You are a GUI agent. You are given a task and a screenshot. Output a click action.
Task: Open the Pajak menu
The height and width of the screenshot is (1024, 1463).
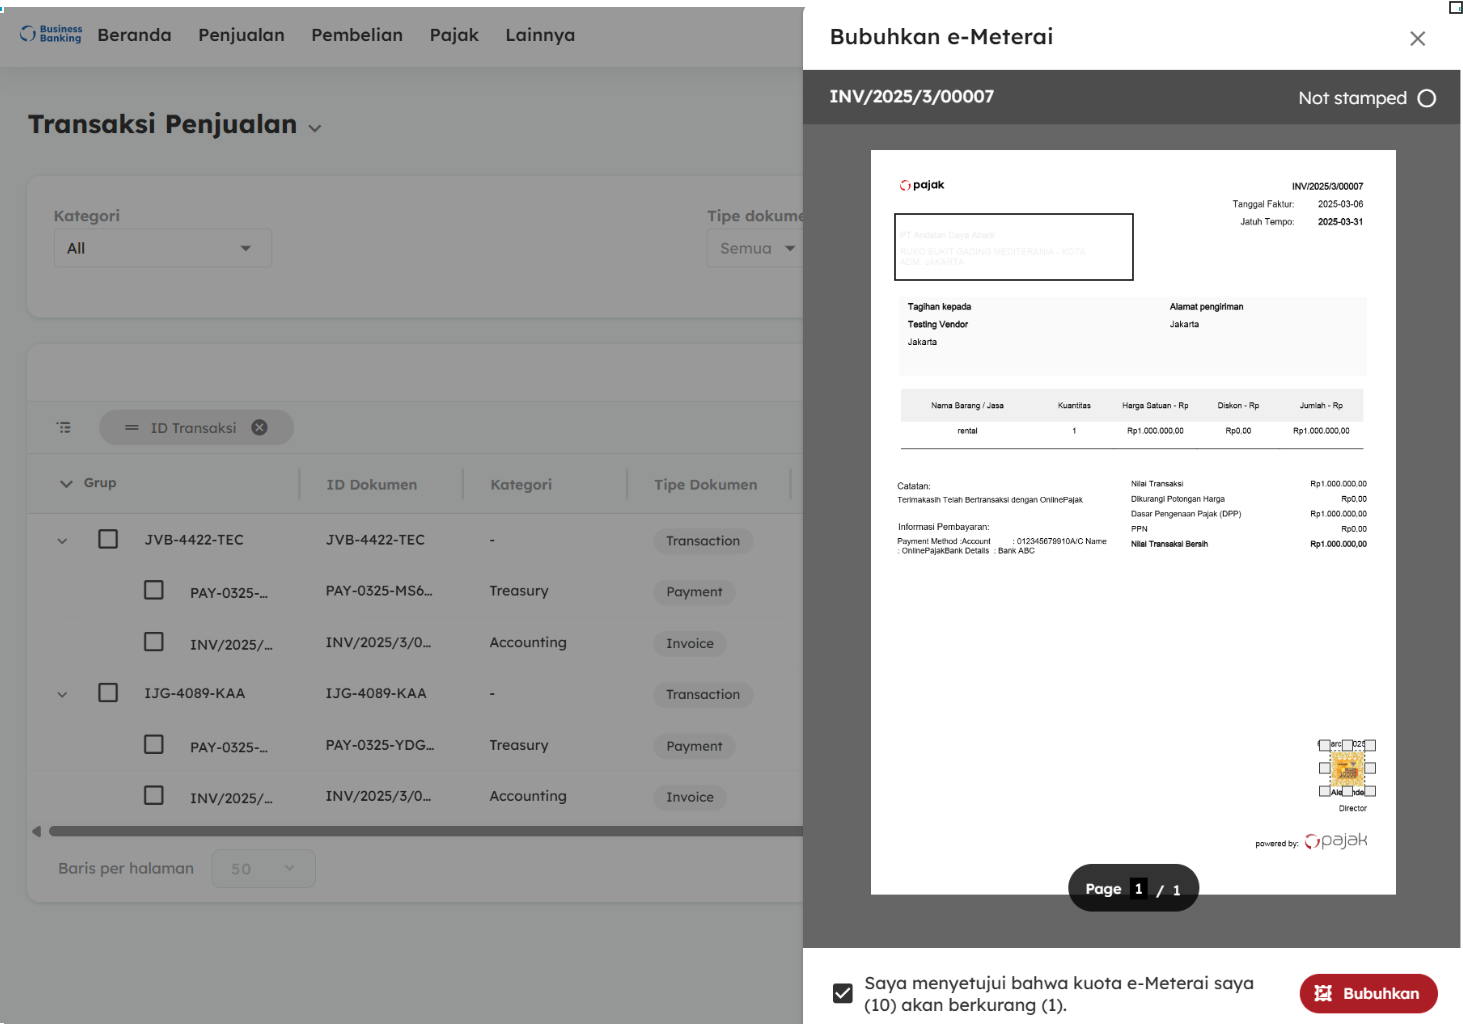click(454, 35)
